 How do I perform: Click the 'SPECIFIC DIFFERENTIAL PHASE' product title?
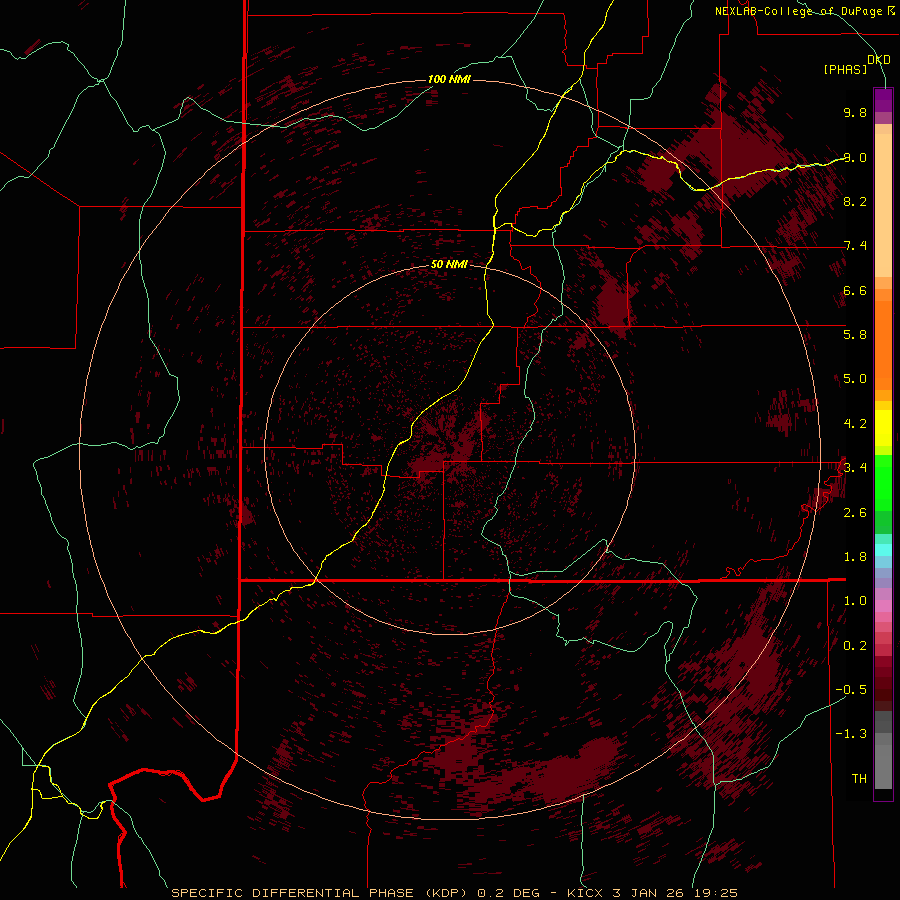point(292,893)
